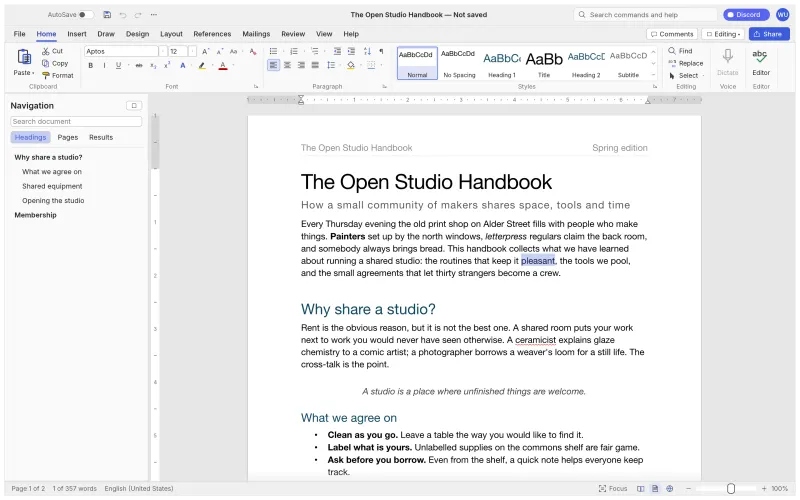Switch to the Design ribbon tab
This screenshot has width=800, height=500.
[x=137, y=34]
